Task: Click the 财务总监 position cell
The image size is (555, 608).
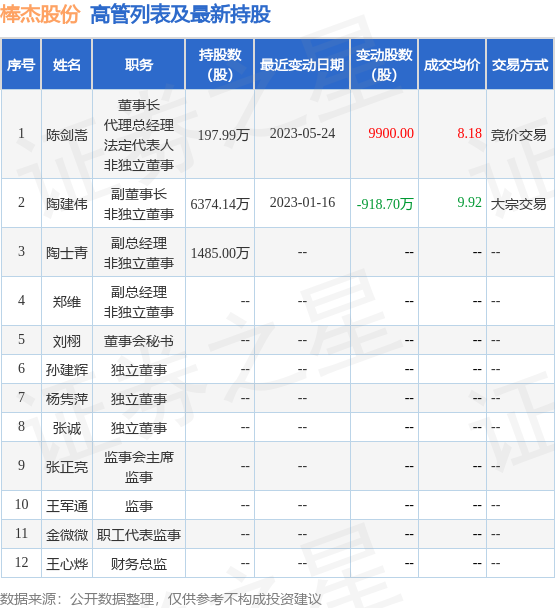Action: [x=138, y=564]
